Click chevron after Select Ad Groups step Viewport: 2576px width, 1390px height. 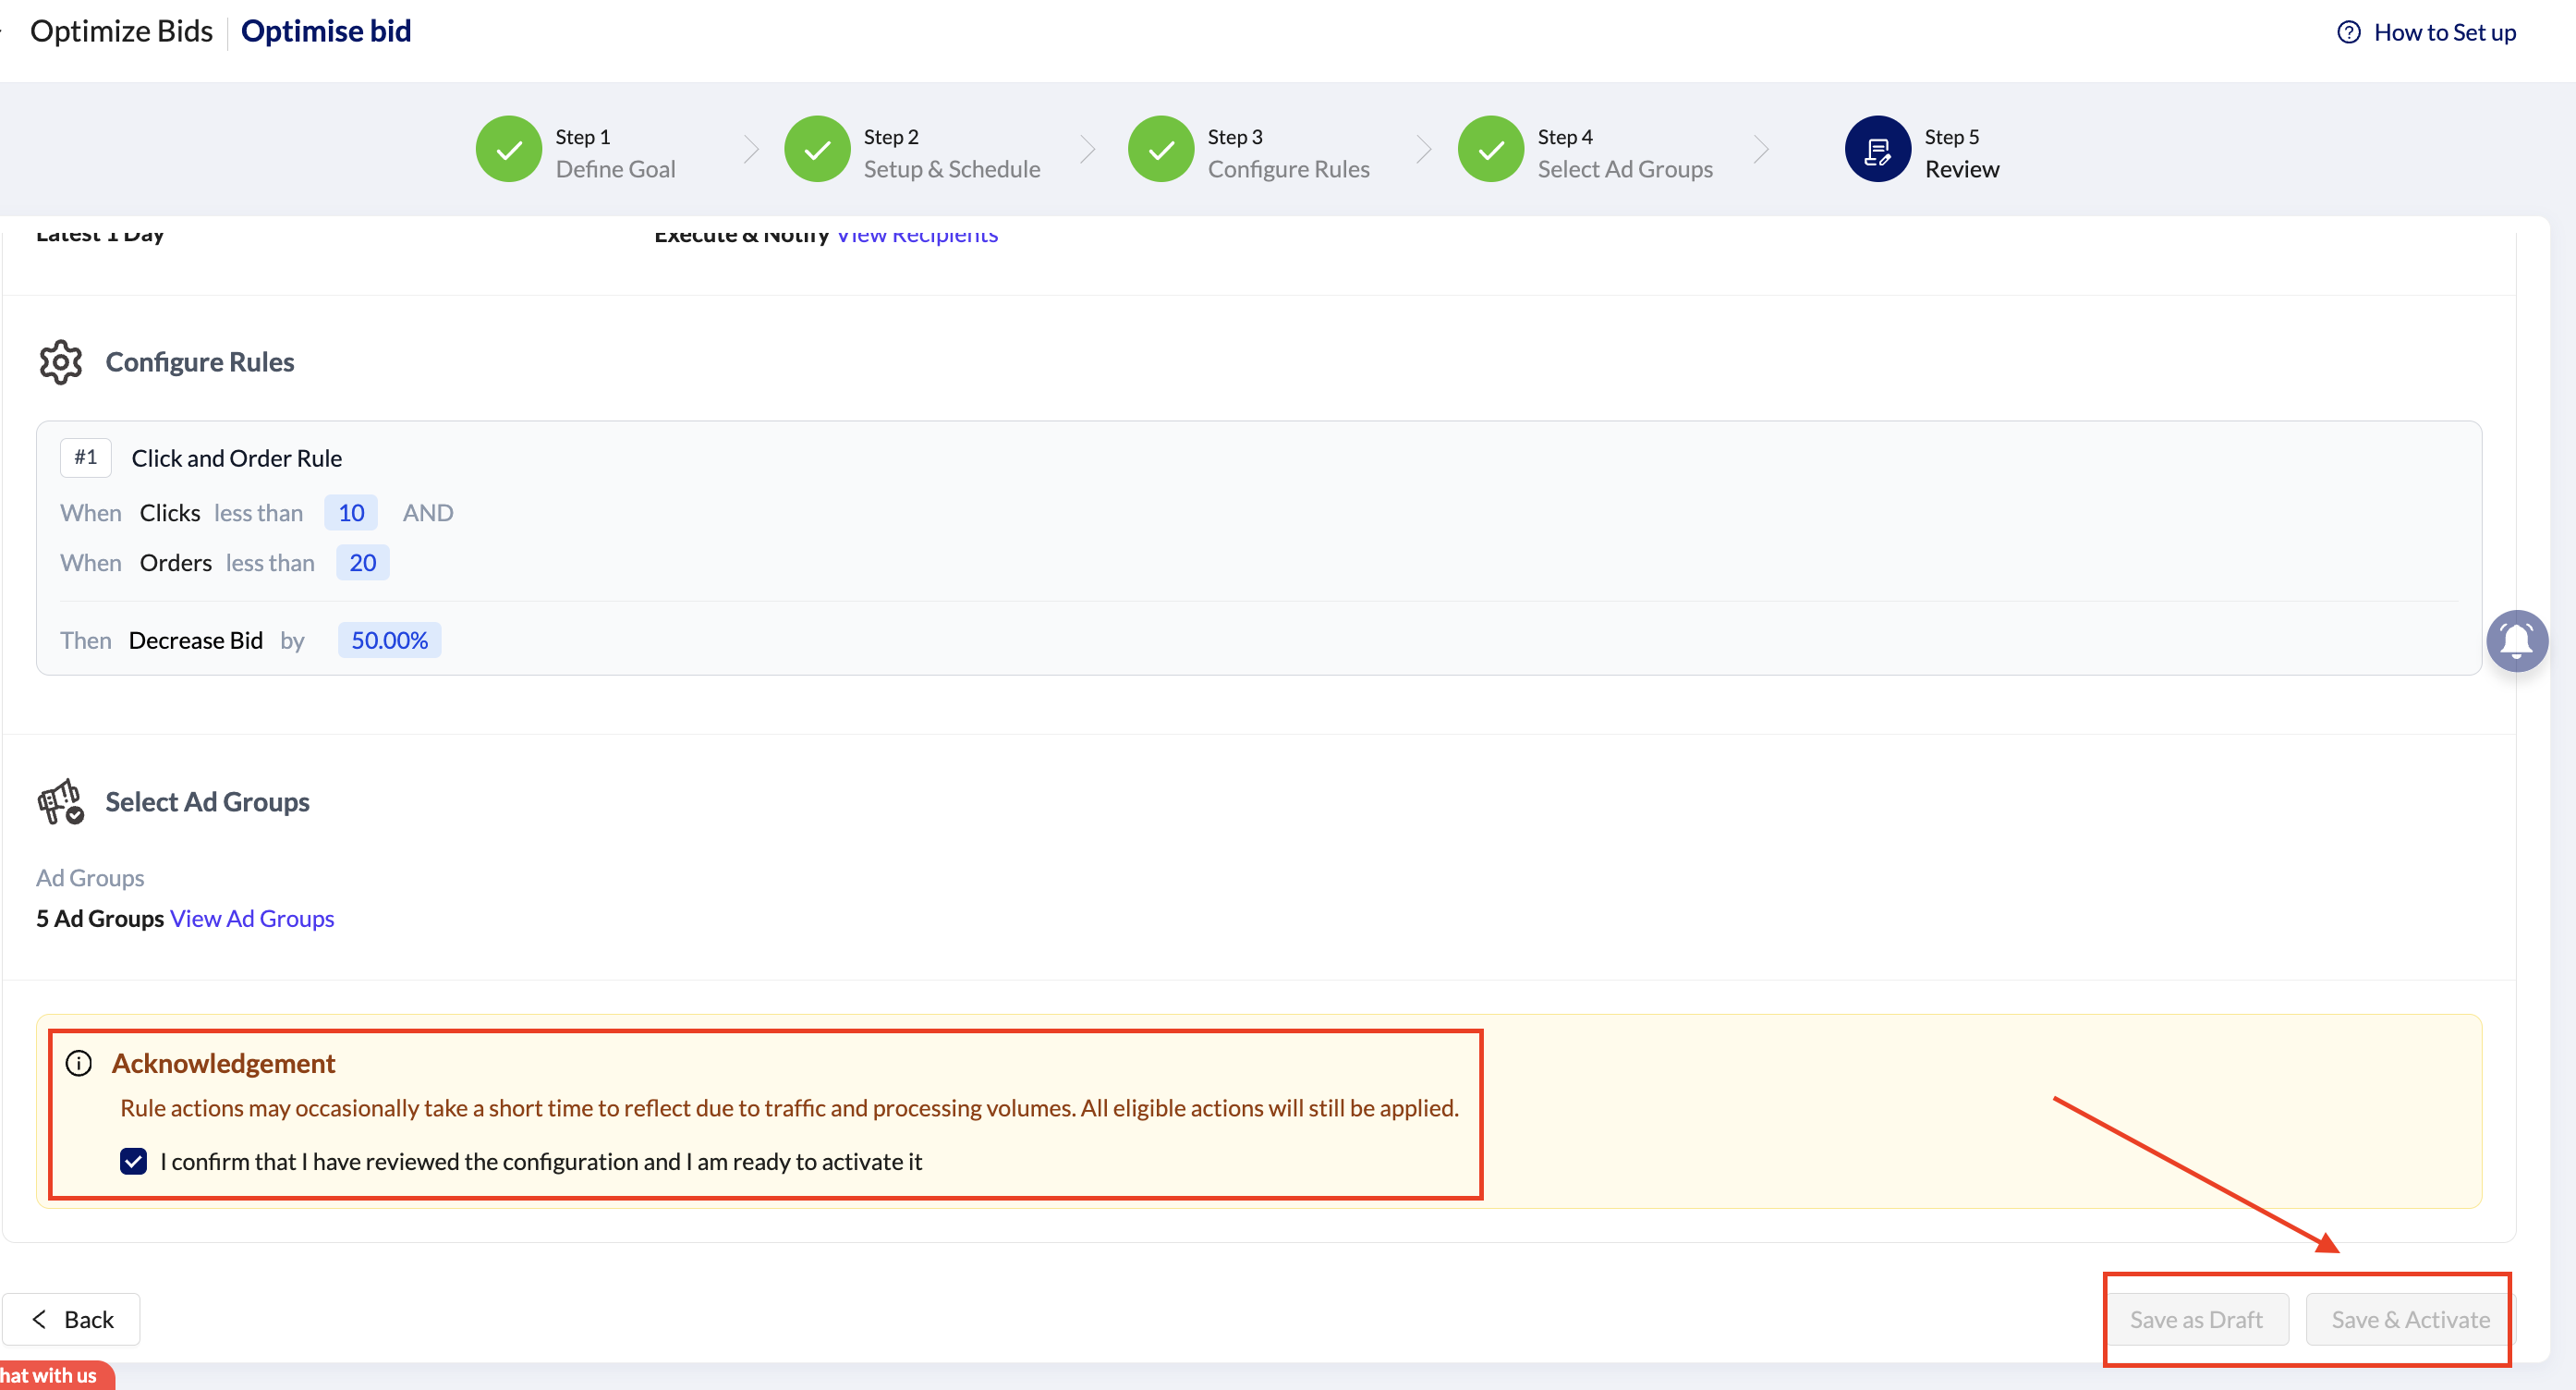pyautogui.click(x=1761, y=150)
